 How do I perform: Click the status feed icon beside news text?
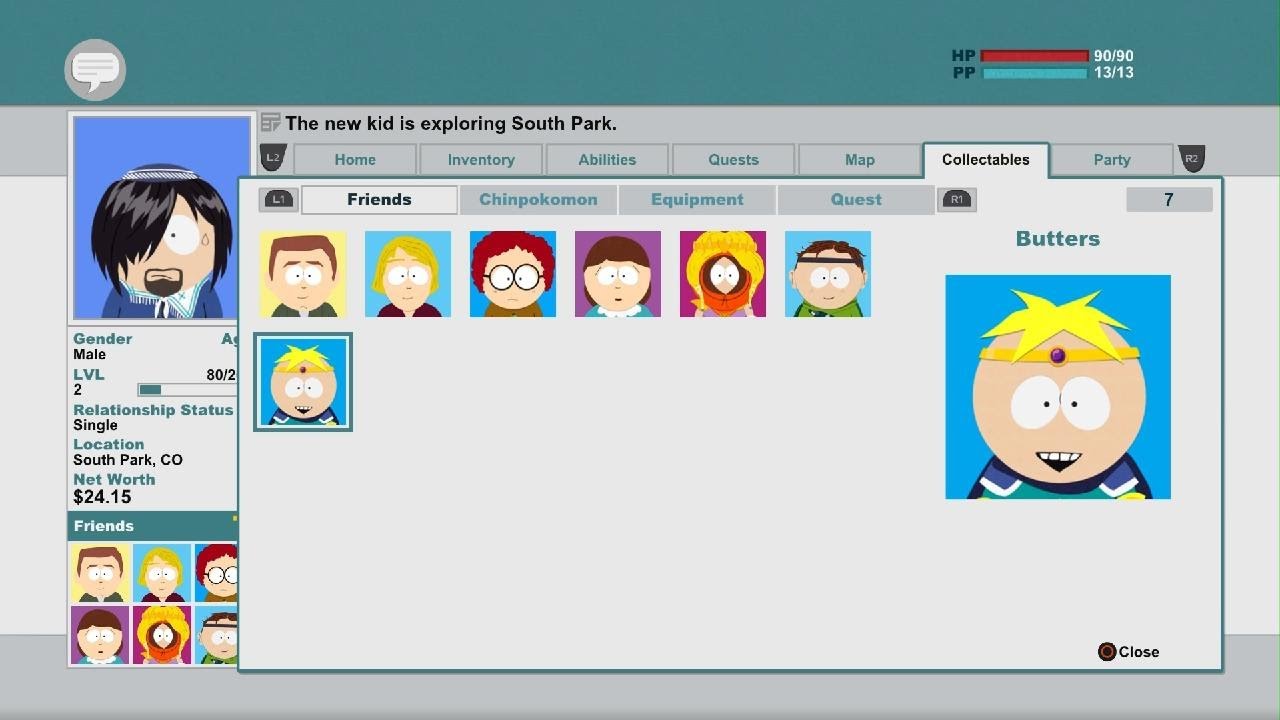(x=270, y=123)
